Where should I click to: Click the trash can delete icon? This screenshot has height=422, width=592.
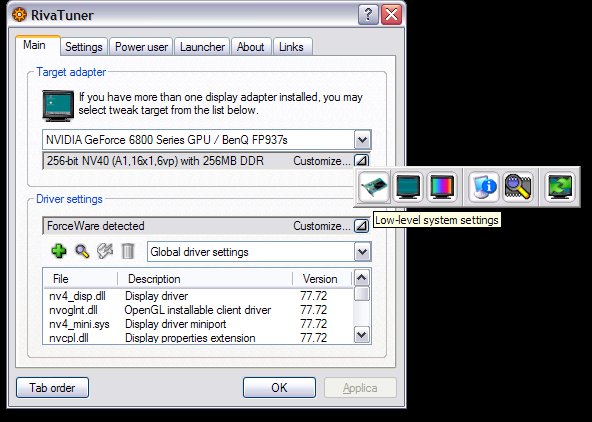pos(128,251)
